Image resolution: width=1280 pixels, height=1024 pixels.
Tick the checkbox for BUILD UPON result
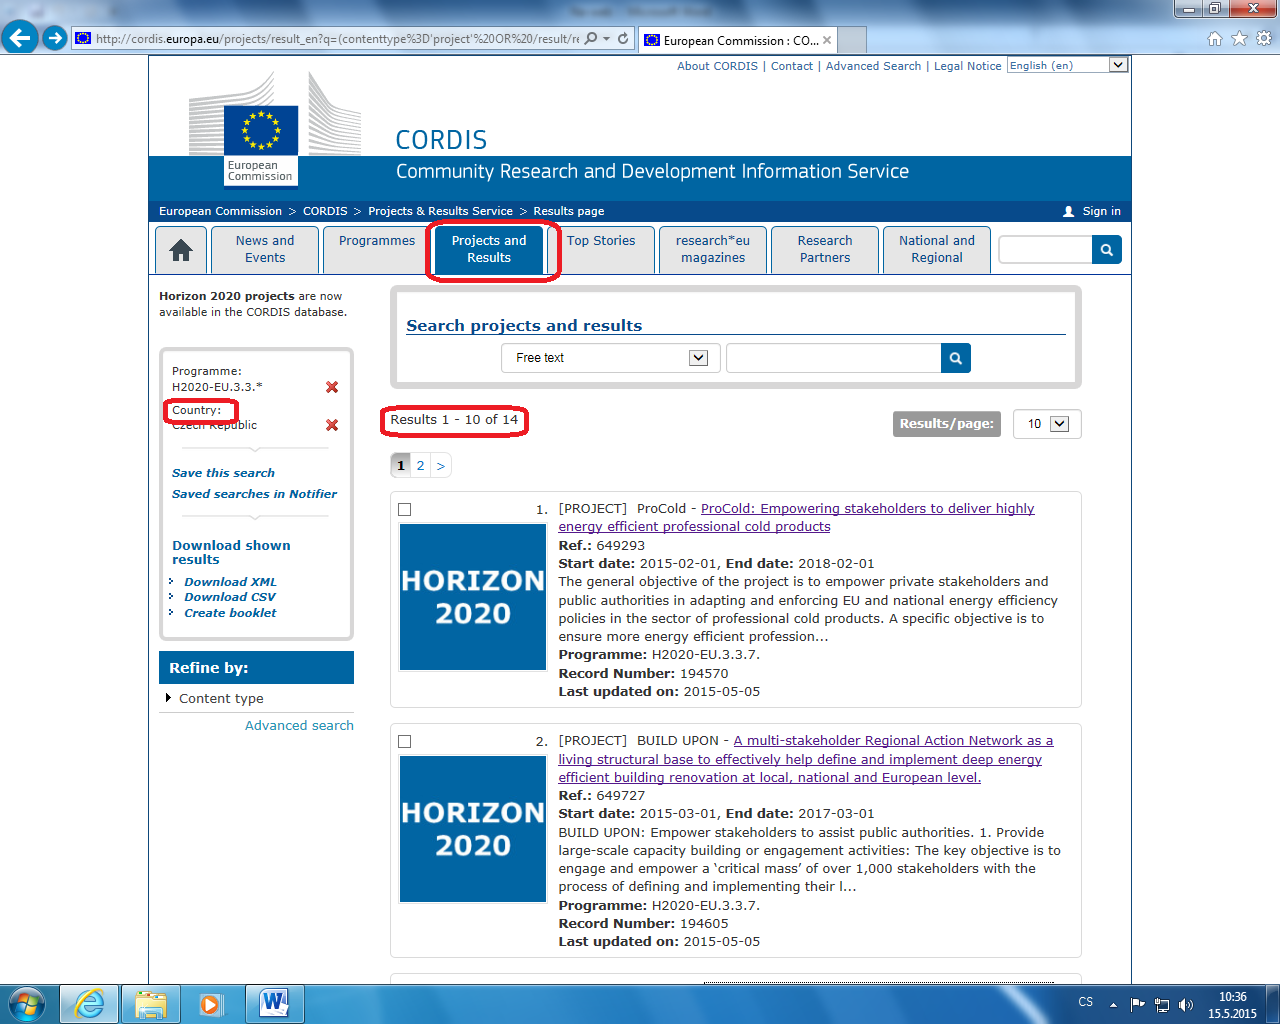point(405,742)
